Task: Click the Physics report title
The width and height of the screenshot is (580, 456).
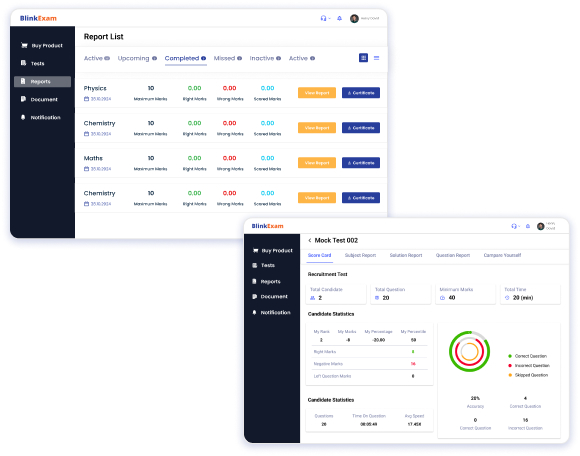Action: click(x=95, y=88)
